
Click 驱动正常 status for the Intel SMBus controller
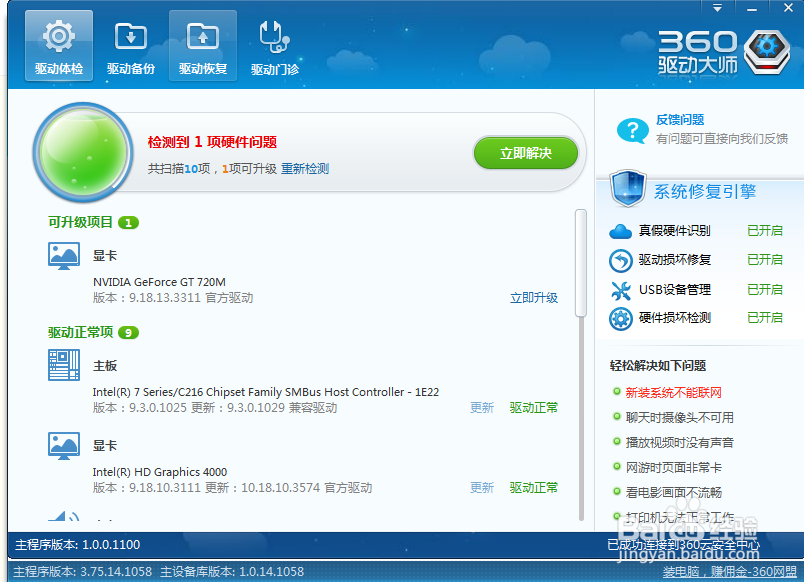[x=534, y=408]
